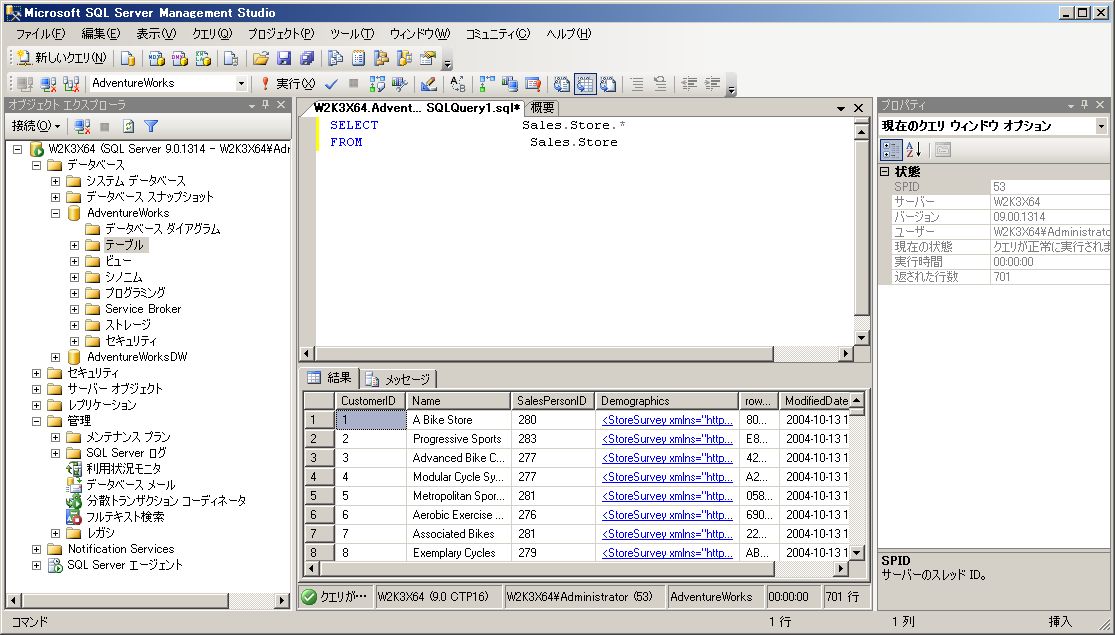Image resolution: width=1115 pixels, height=635 pixels.
Task: Expand the AdventureWorksDW database node
Action: 55,357
